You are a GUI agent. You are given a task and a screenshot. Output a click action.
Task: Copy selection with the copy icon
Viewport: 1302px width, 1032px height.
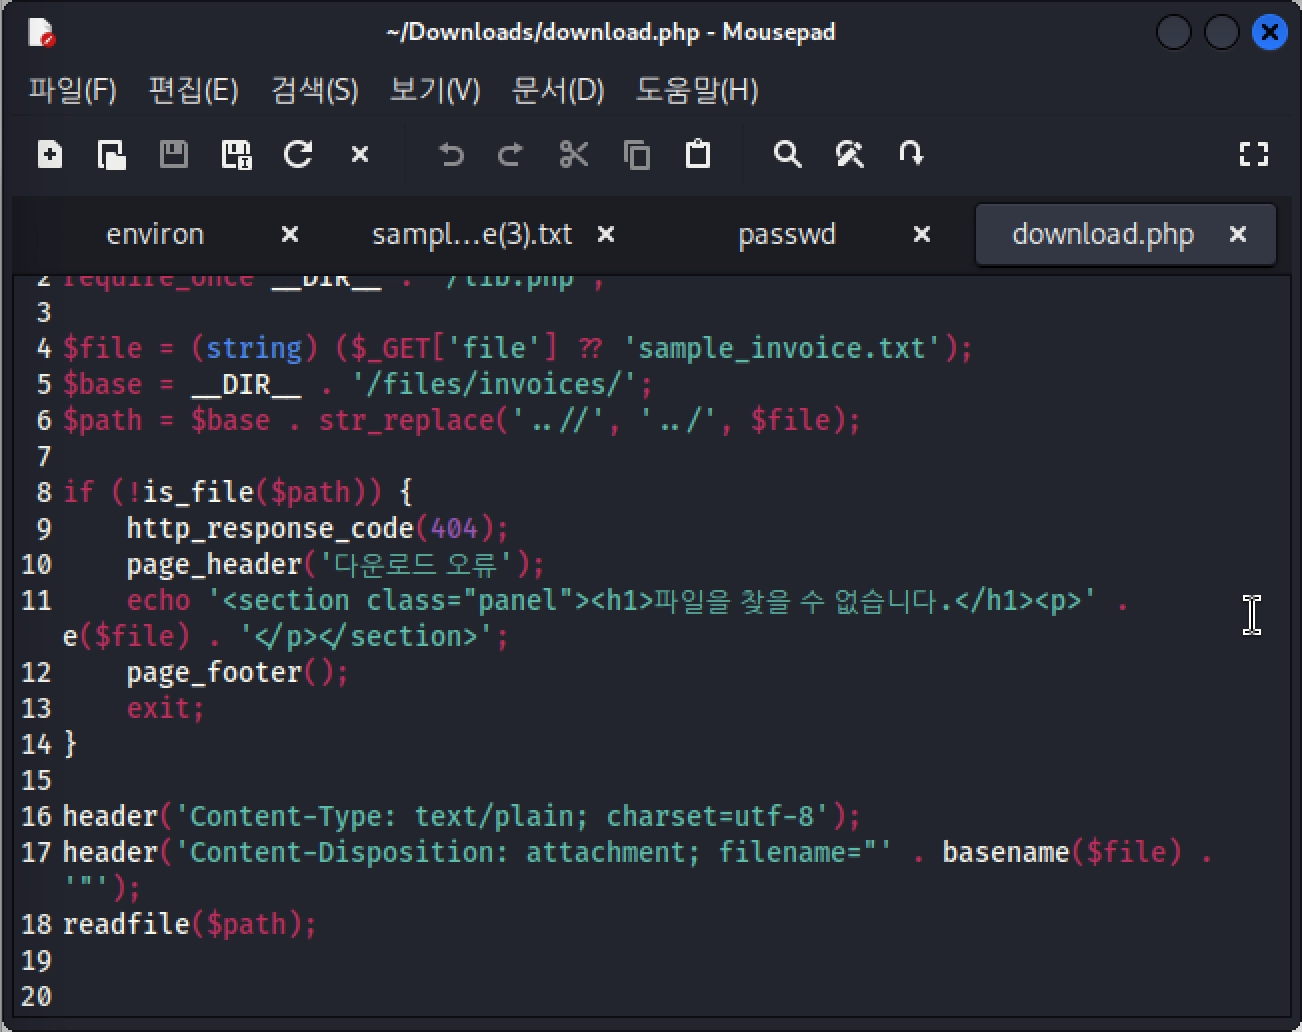[636, 154]
